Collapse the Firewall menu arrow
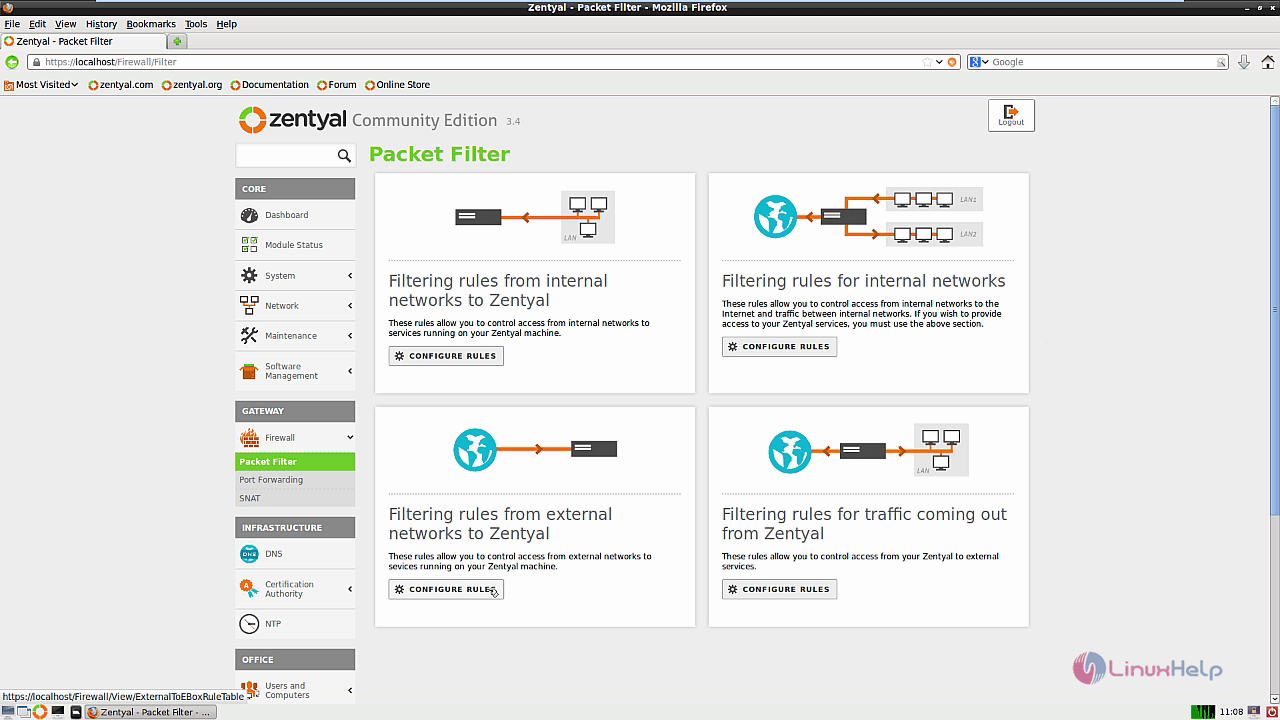This screenshot has height=720, width=1280. tap(350, 437)
